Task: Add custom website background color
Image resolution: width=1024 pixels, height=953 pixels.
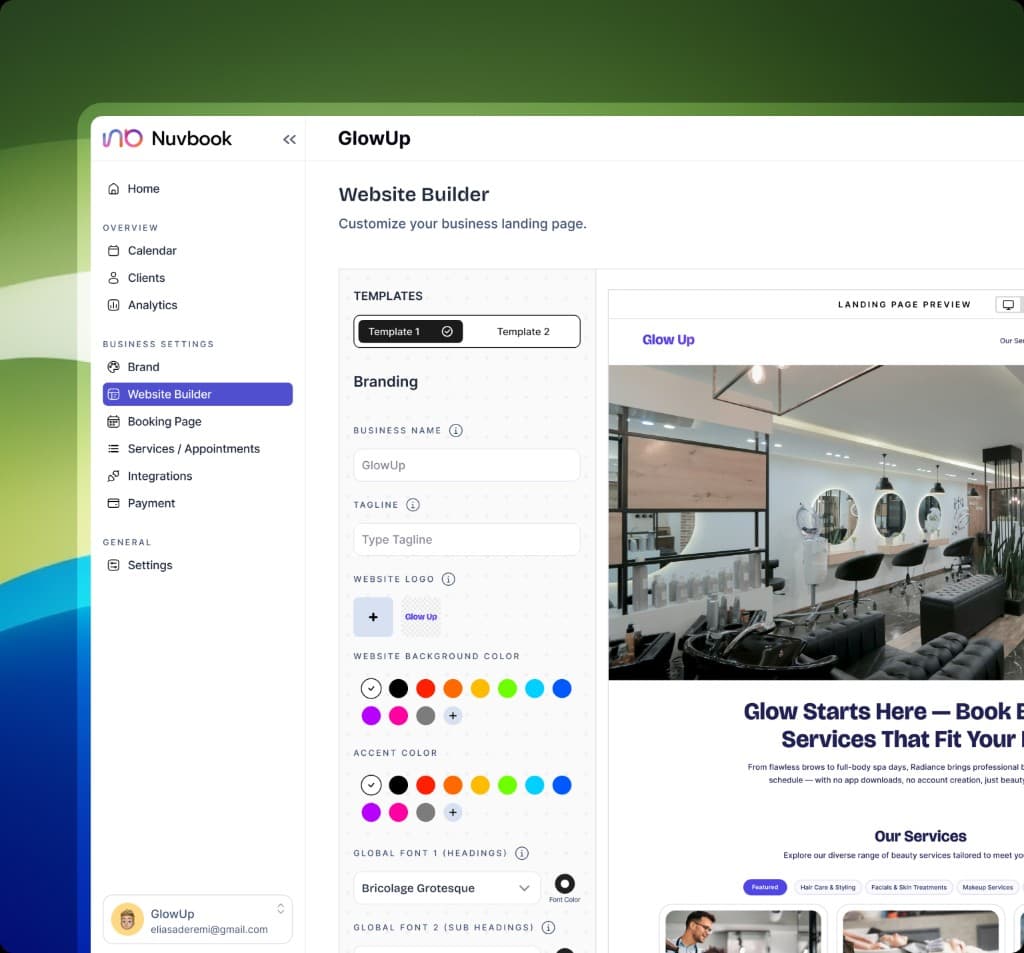Action: point(453,716)
